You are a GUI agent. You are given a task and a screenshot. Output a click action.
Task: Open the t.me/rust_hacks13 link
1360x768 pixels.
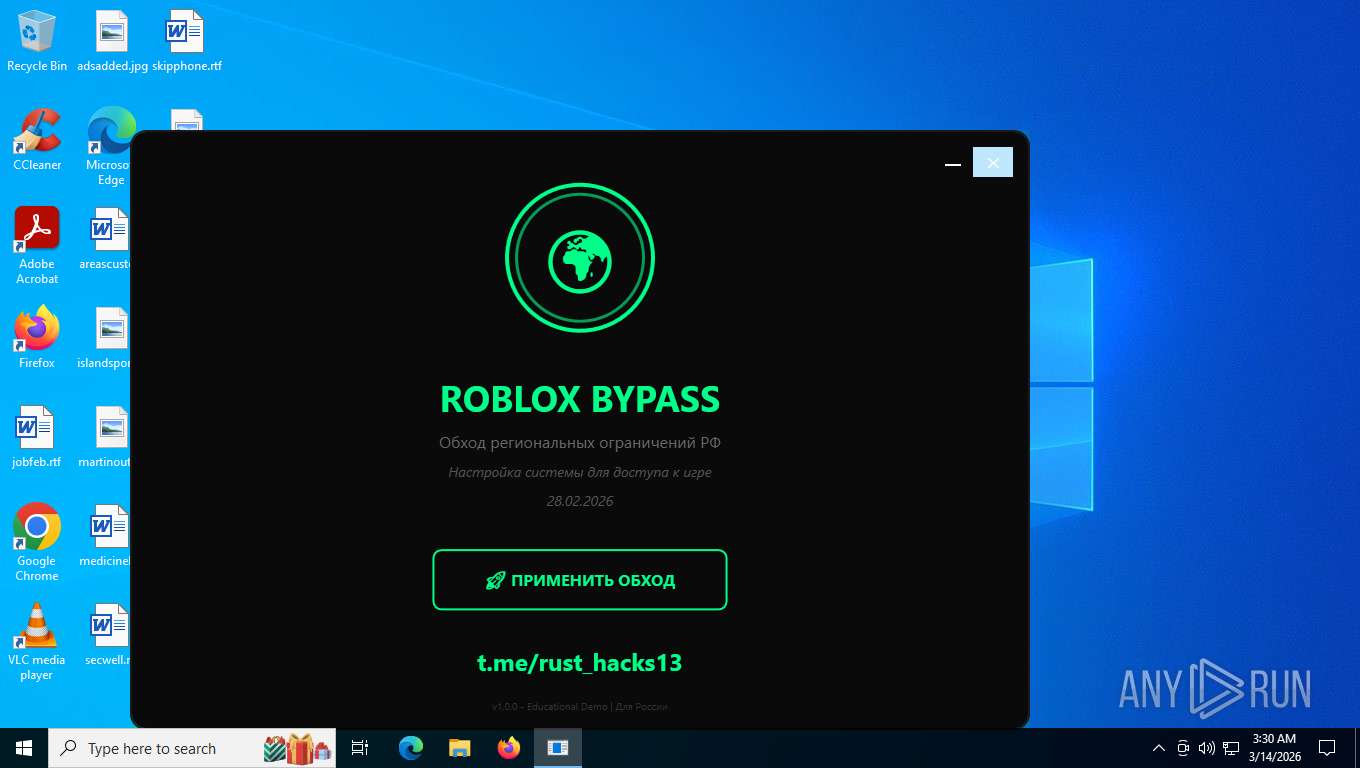tap(579, 662)
